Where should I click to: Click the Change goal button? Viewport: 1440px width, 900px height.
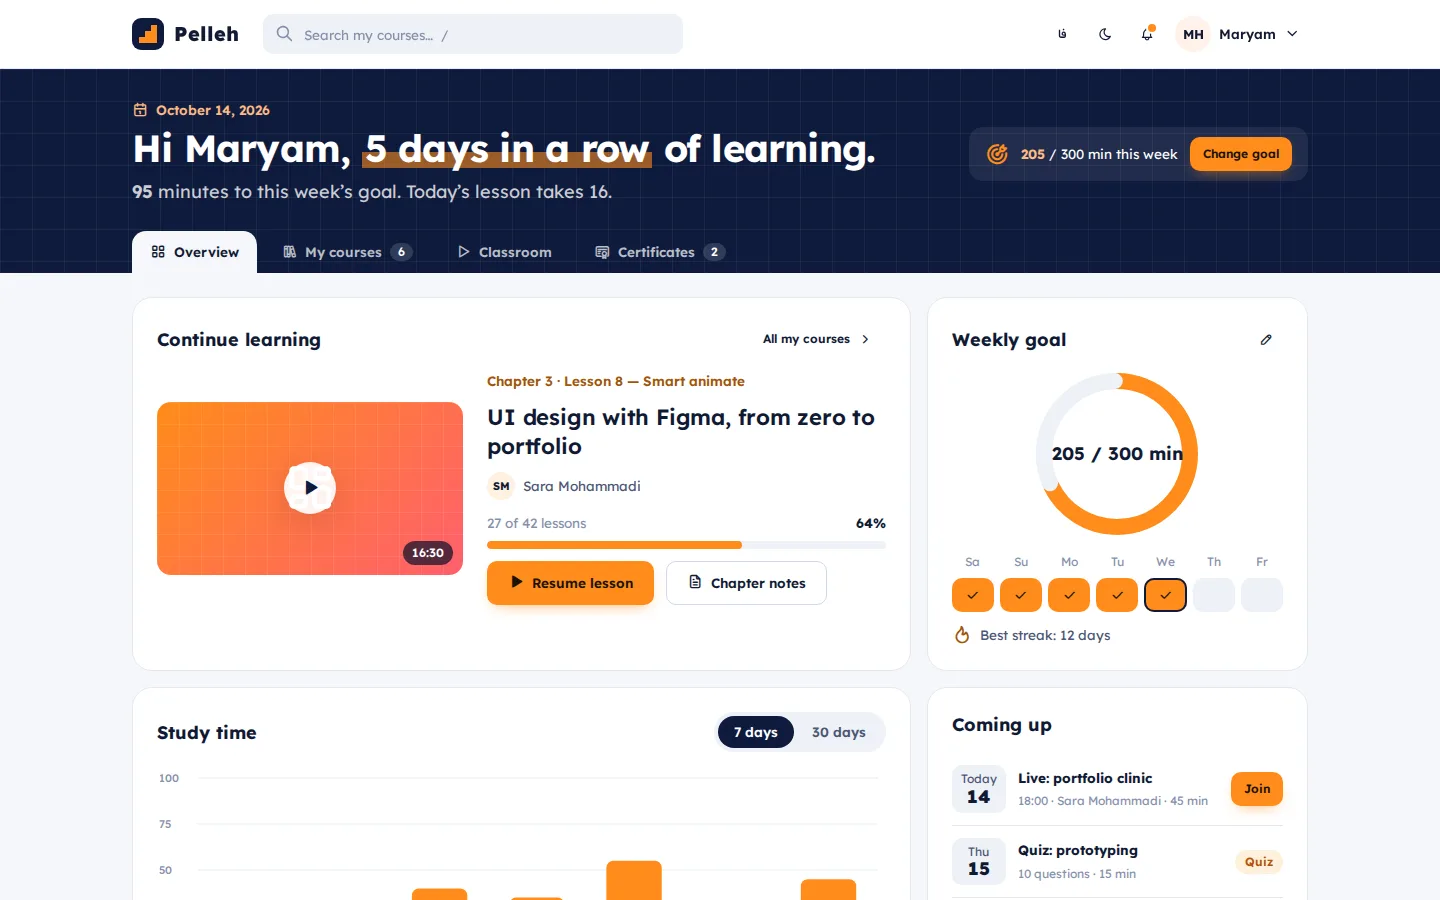(1241, 154)
